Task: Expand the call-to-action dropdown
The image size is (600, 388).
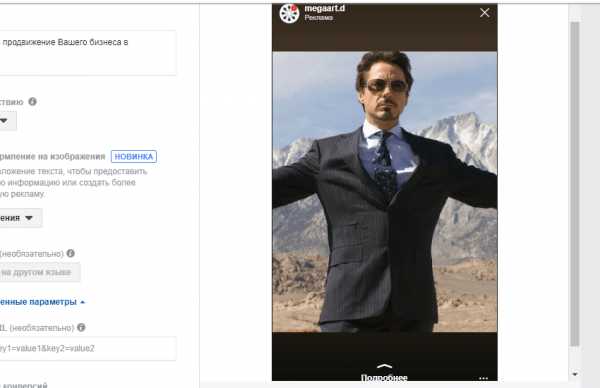Action: pyautogui.click(x=8, y=121)
